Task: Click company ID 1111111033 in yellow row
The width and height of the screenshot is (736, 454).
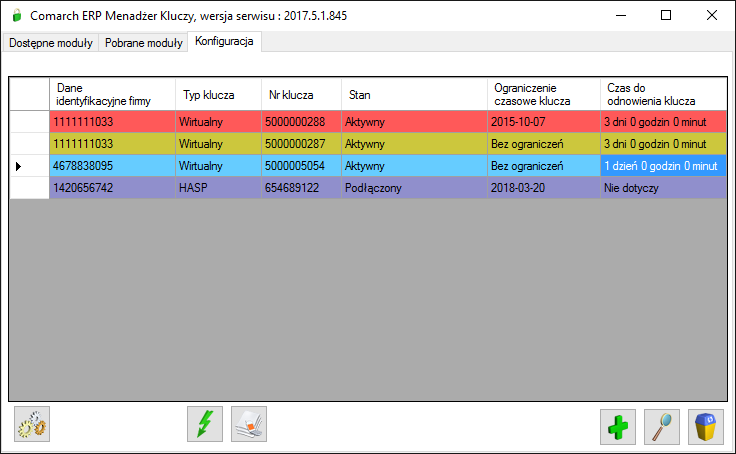Action: click(x=112, y=144)
